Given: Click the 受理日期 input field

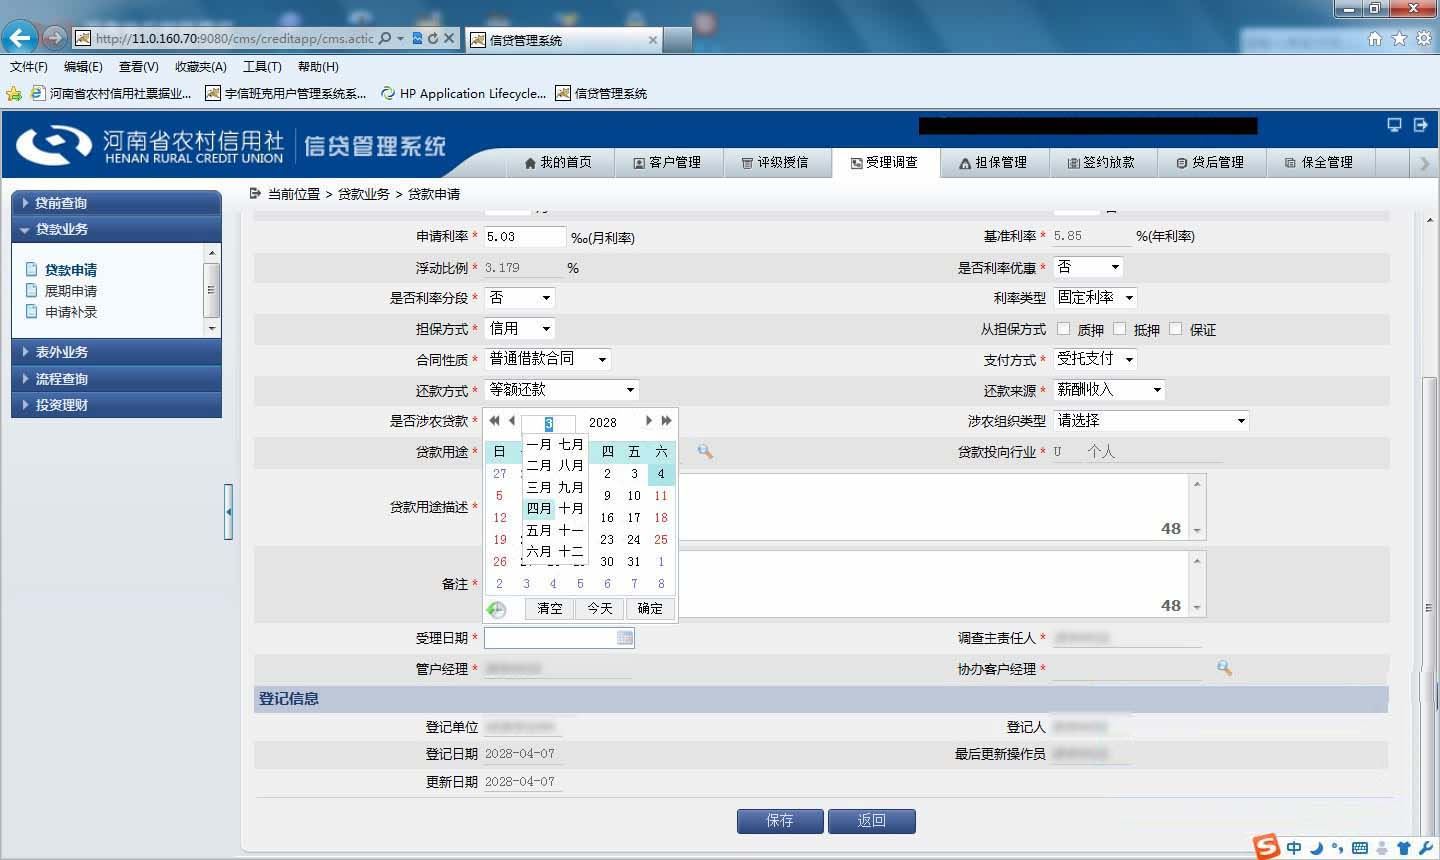Looking at the screenshot, I should coord(559,638).
